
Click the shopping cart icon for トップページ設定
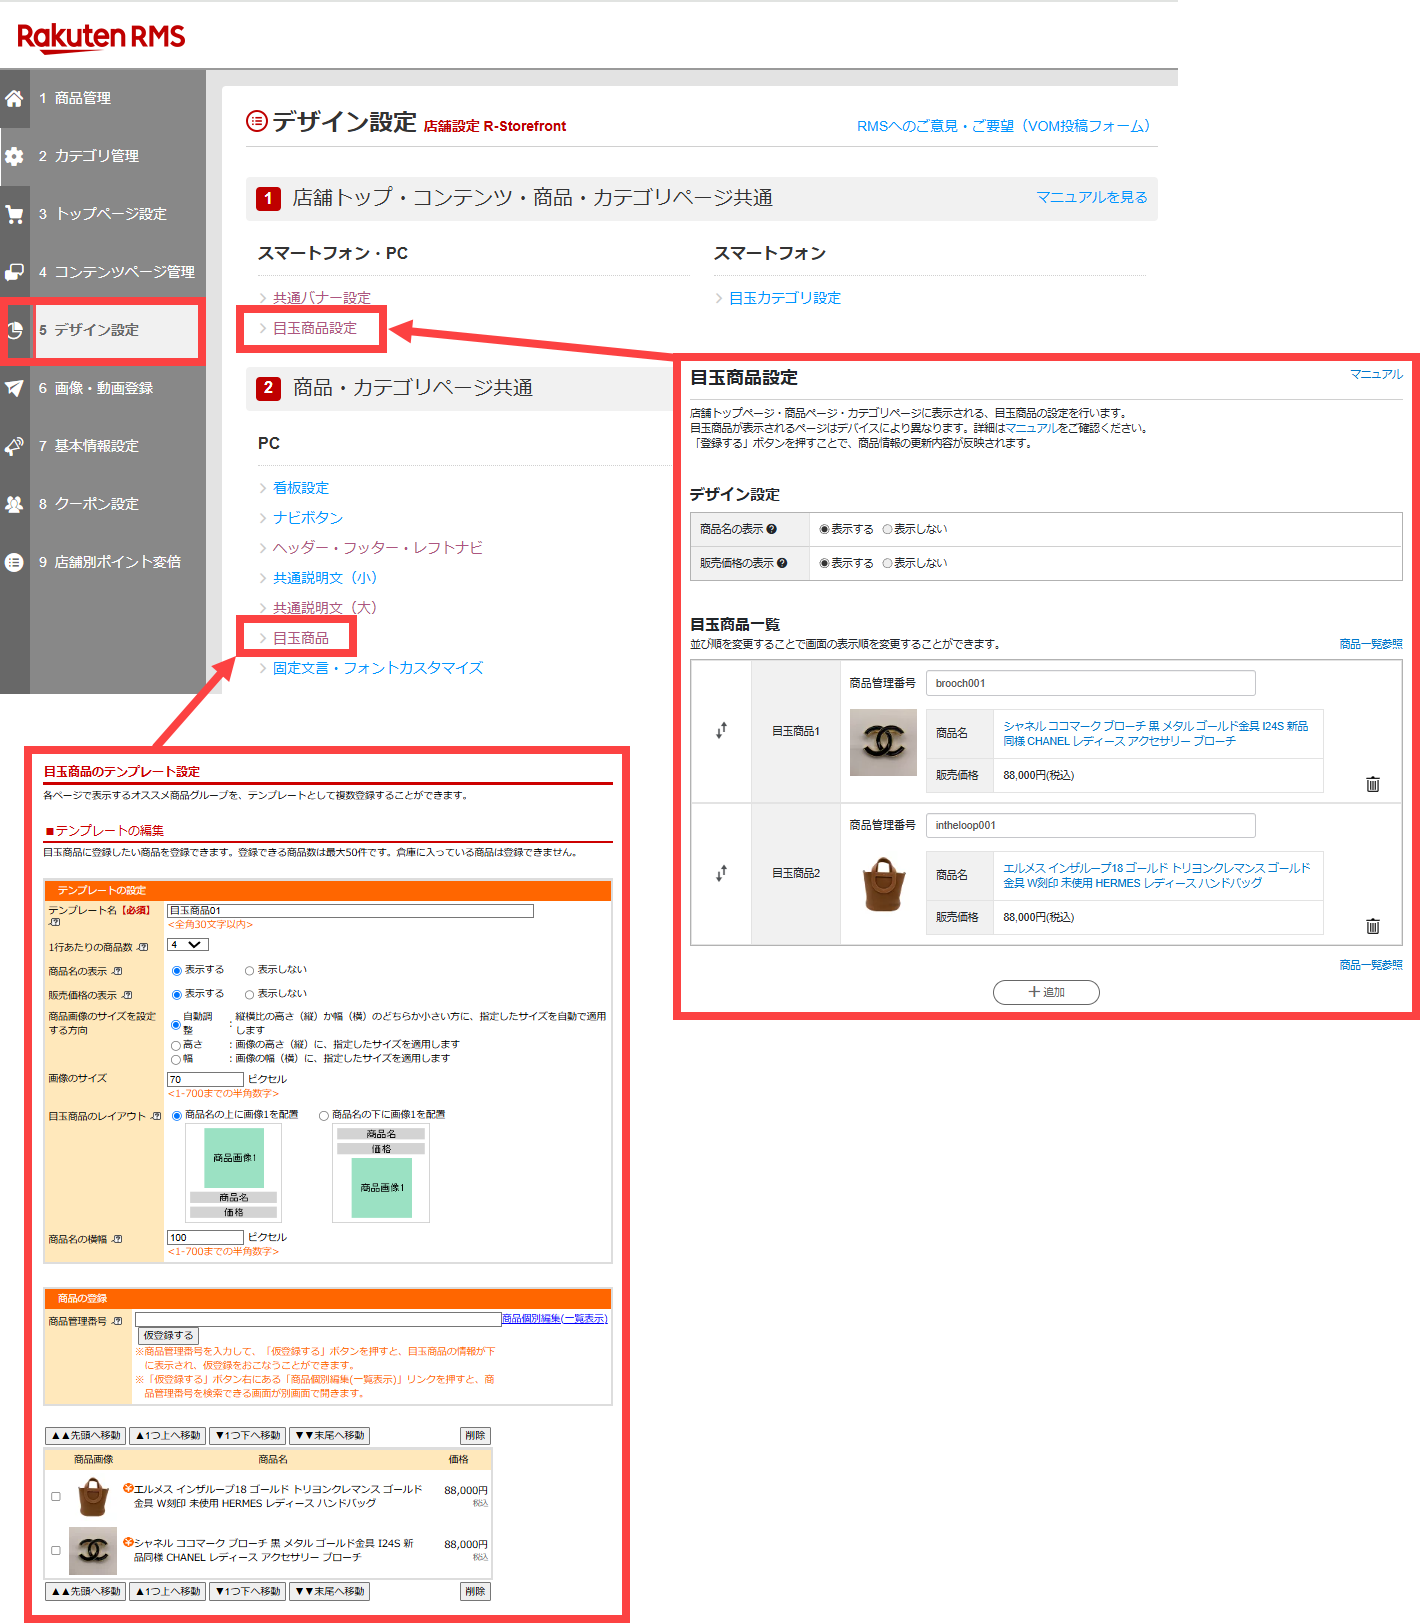click(x=14, y=214)
